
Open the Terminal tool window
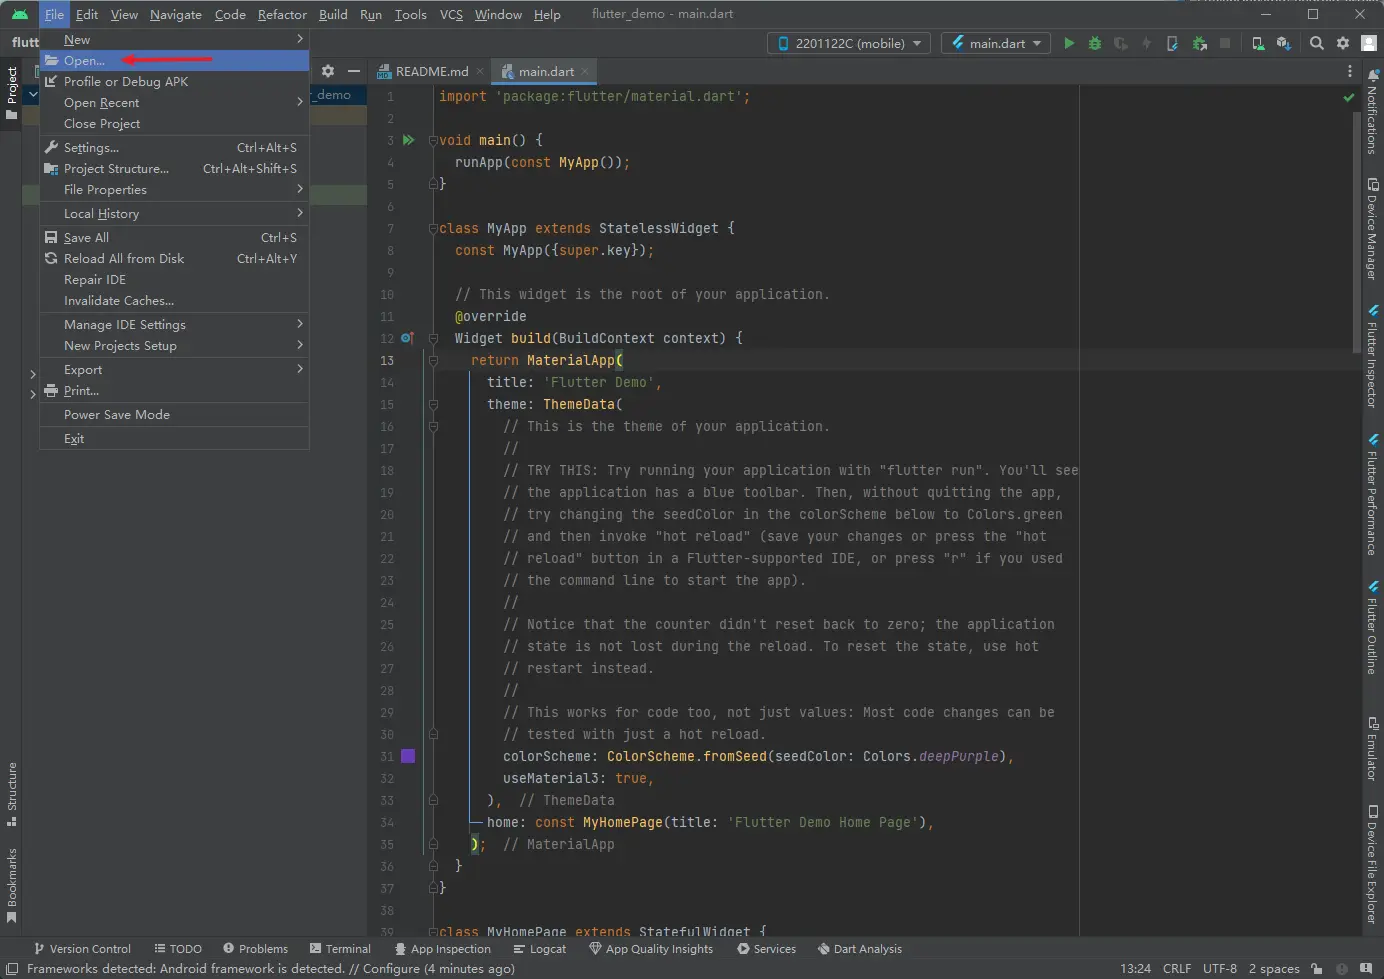click(340, 949)
